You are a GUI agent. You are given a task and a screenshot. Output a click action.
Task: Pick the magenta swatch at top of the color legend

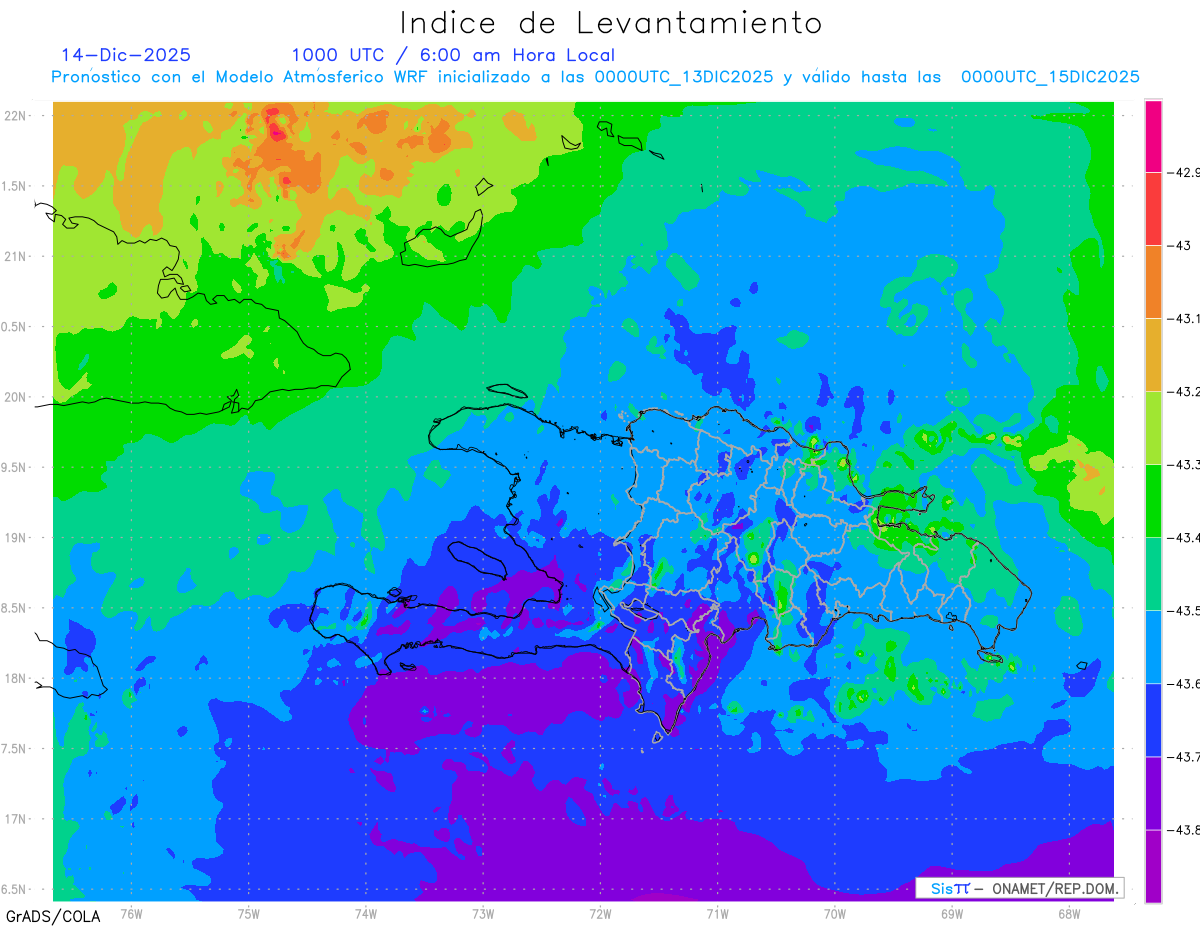point(1153,136)
